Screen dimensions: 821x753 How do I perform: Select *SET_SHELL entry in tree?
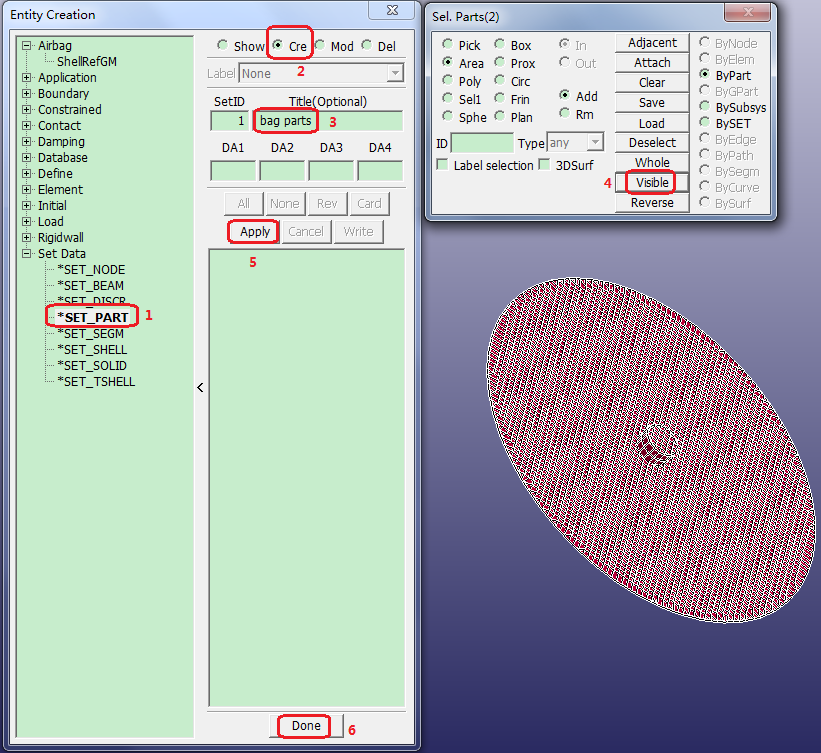click(92, 350)
